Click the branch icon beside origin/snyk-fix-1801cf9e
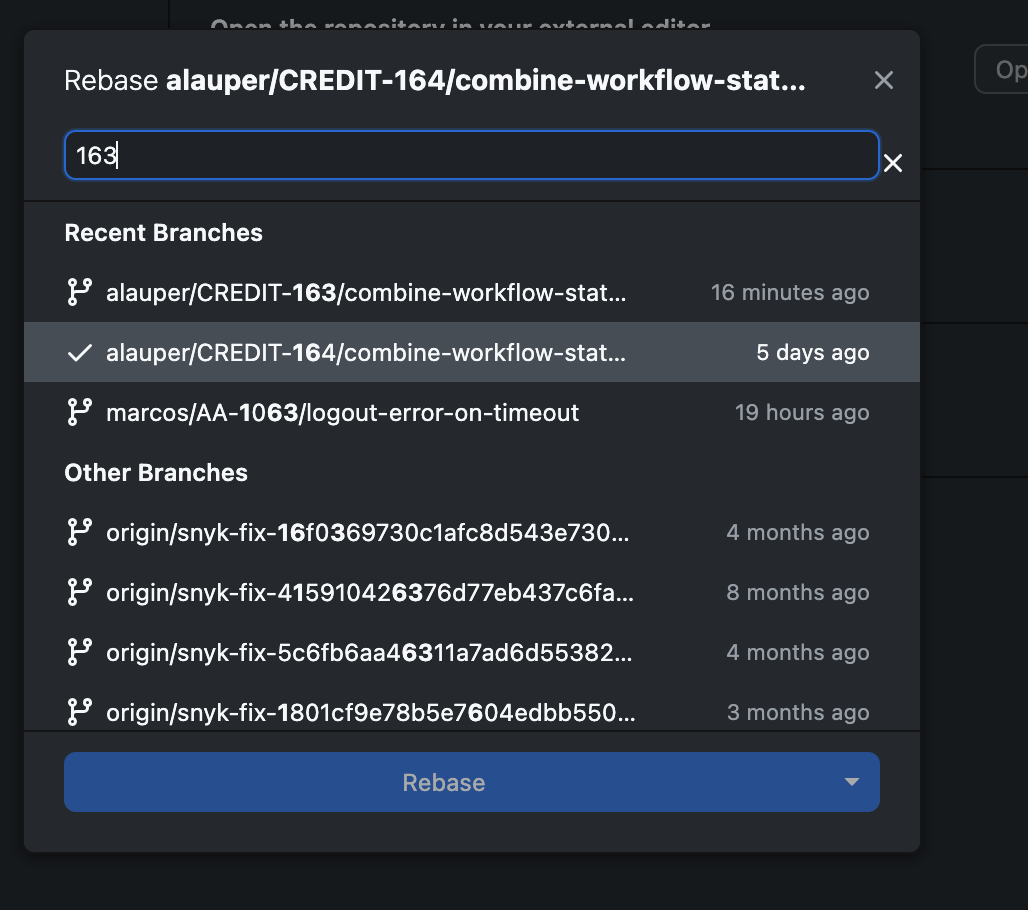 [79, 712]
